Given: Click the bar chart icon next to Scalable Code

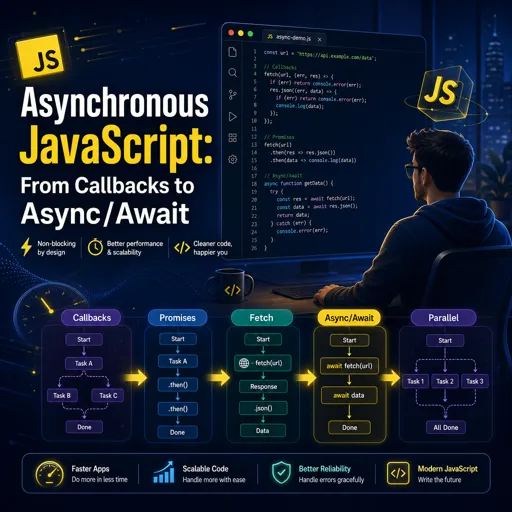Looking at the screenshot, I should point(164,472).
